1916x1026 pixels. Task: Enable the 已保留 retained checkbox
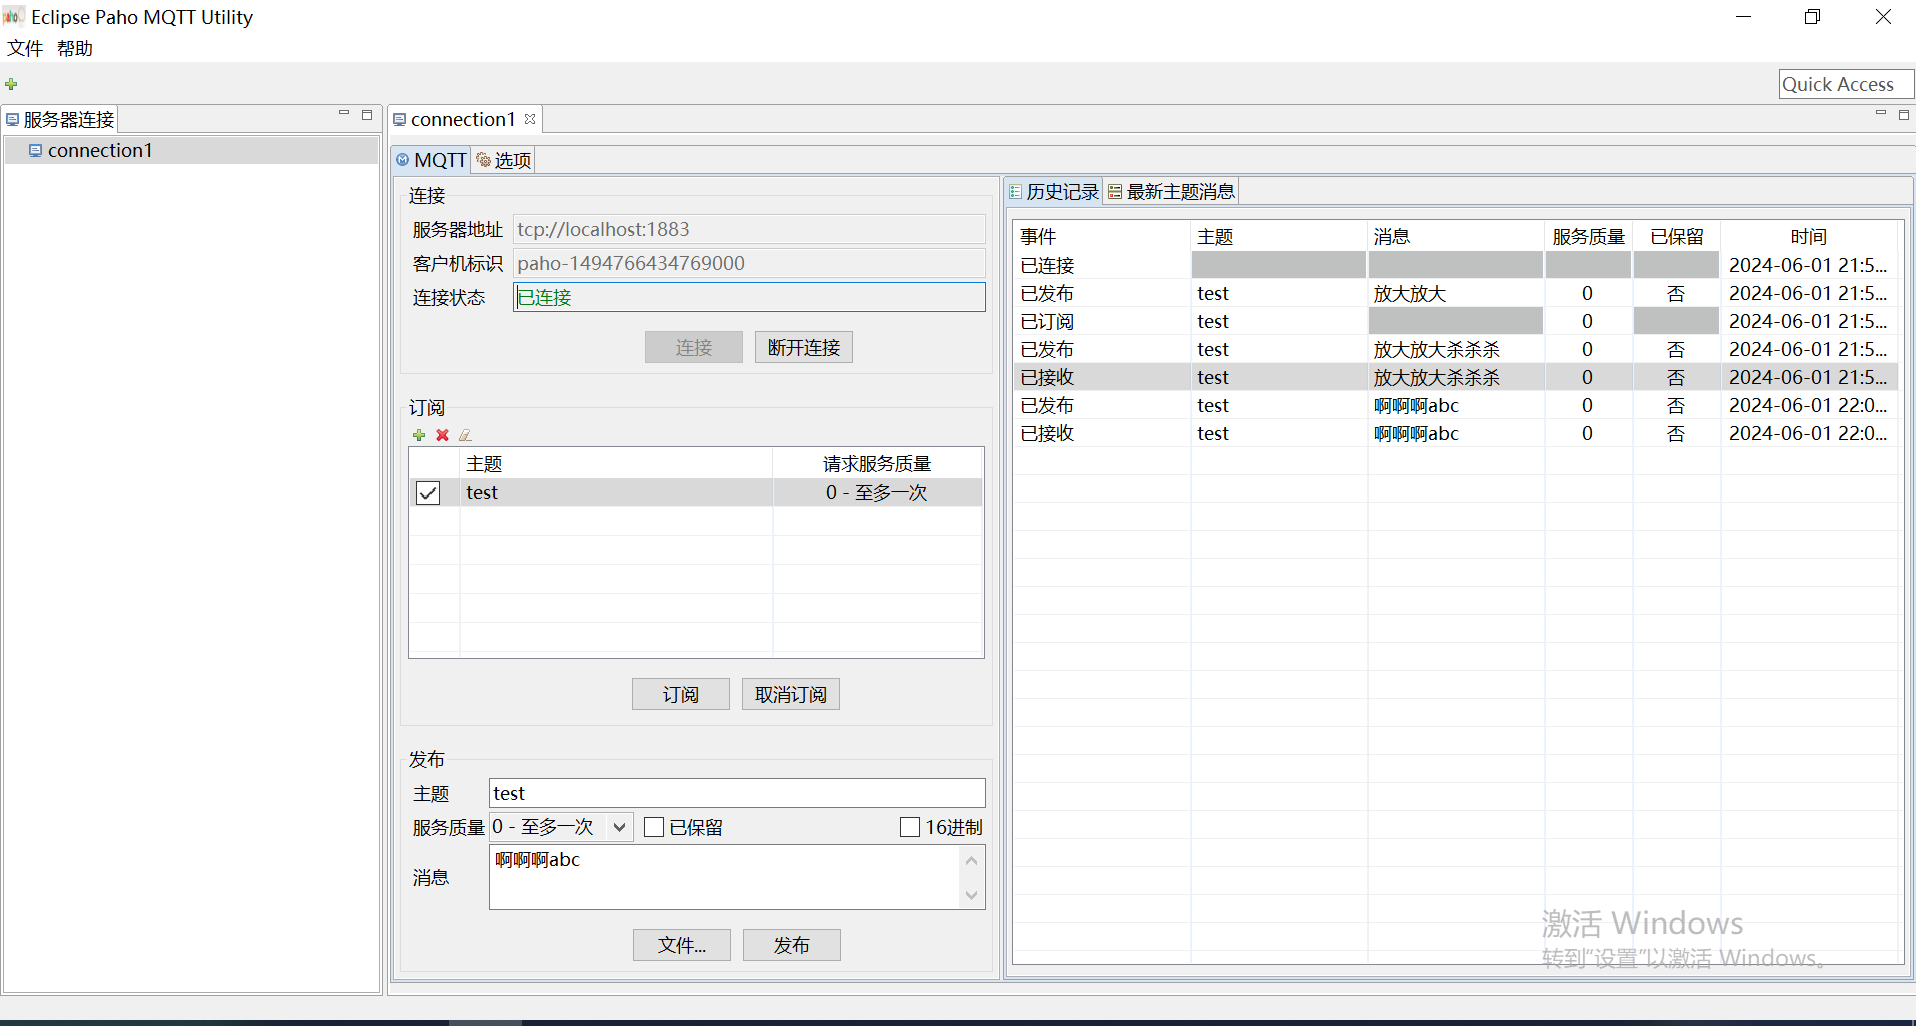[x=654, y=827]
